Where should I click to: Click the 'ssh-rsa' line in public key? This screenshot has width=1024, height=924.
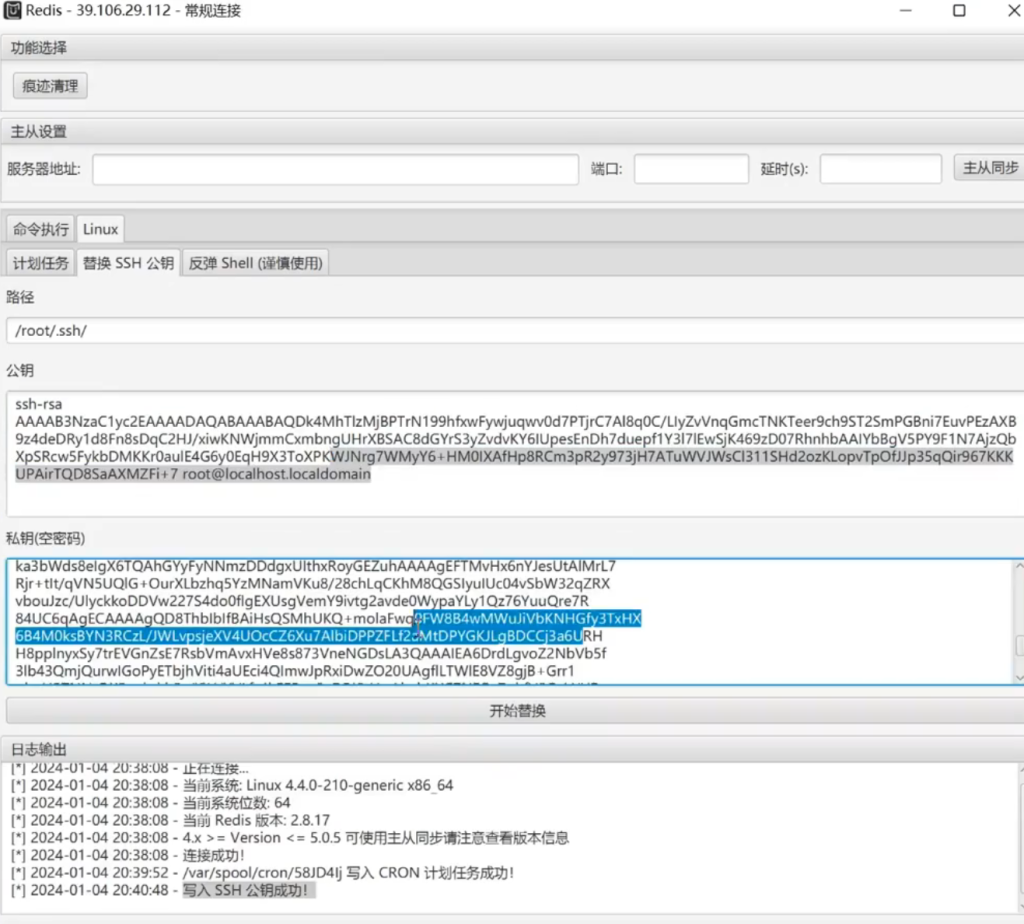39,404
